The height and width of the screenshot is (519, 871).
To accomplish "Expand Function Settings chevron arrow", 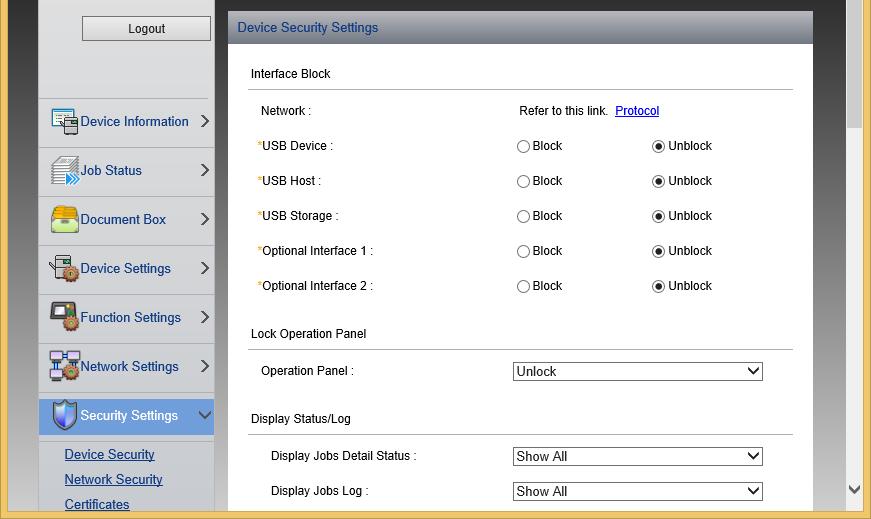I will [204, 317].
